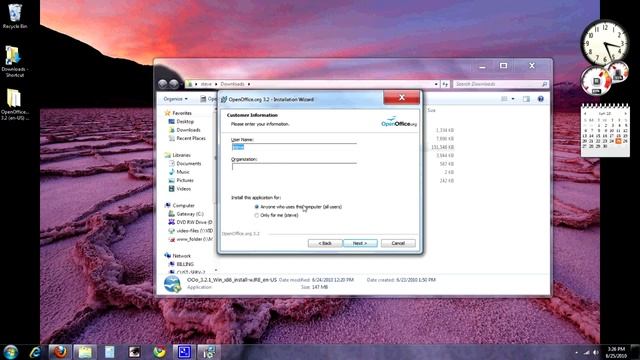
Task: Open the Explorer view options dropdown arrow
Action: coord(513,99)
